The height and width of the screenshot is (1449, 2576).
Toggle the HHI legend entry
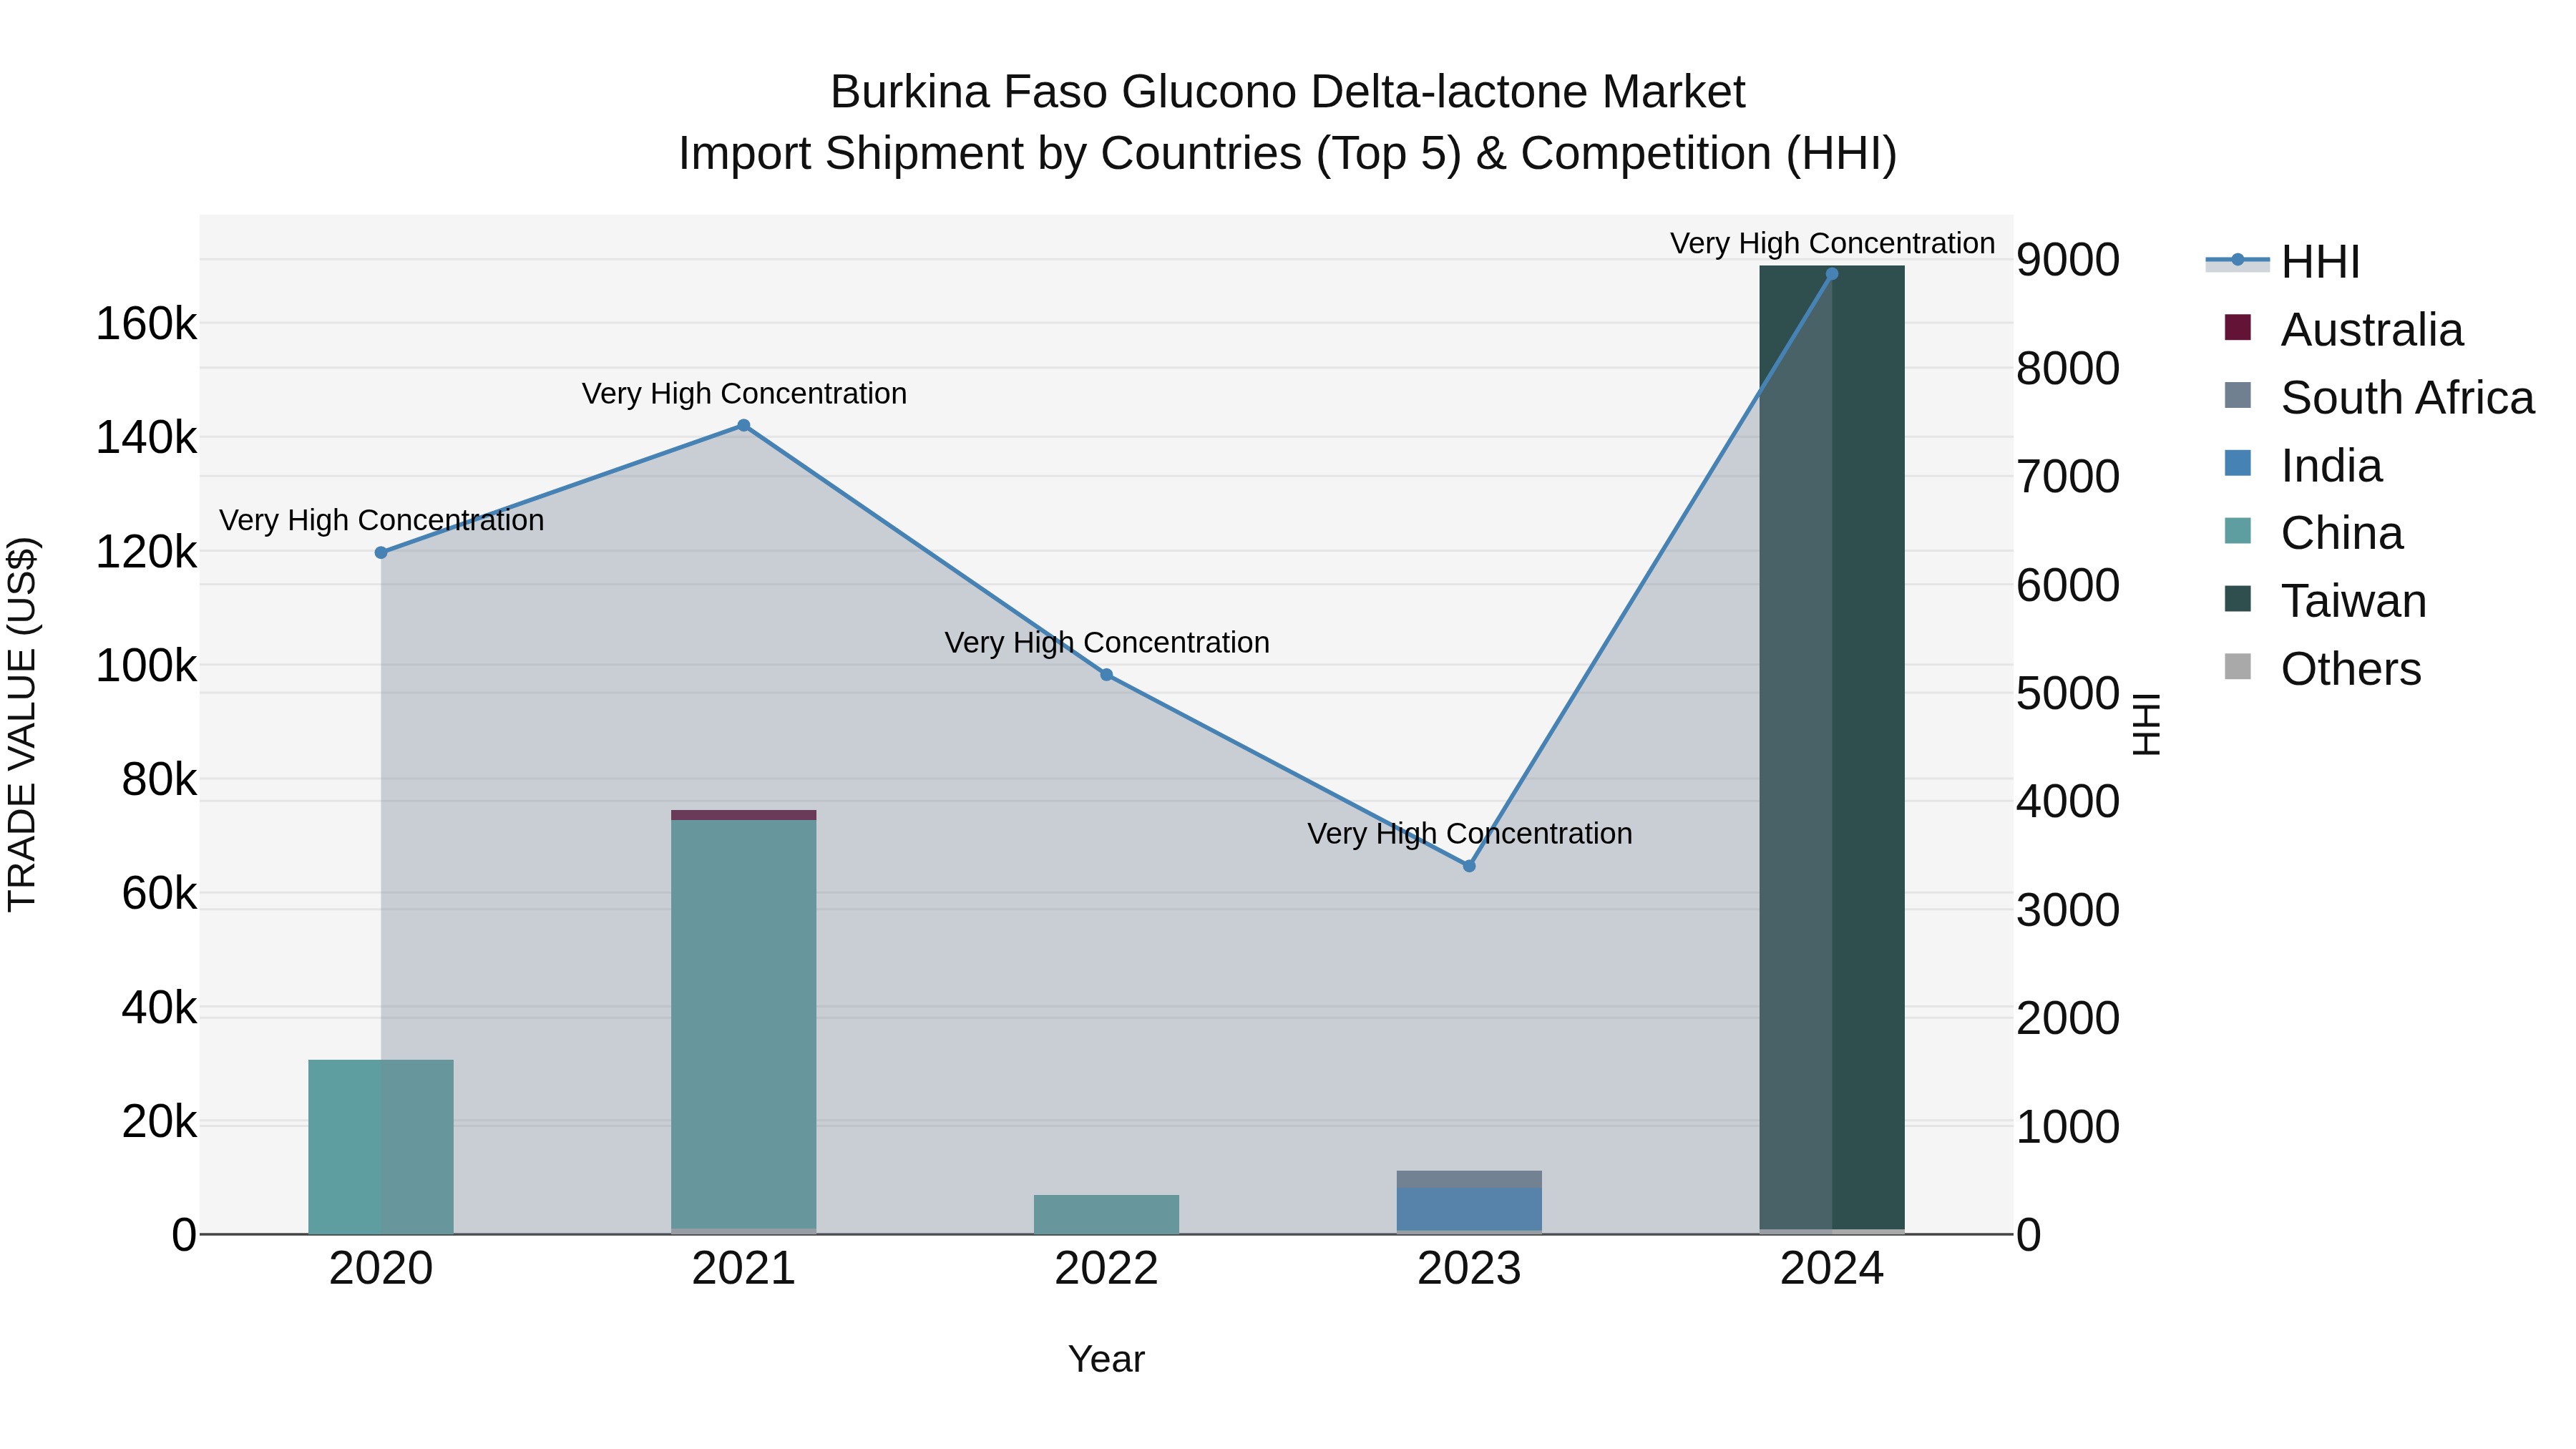point(2283,262)
